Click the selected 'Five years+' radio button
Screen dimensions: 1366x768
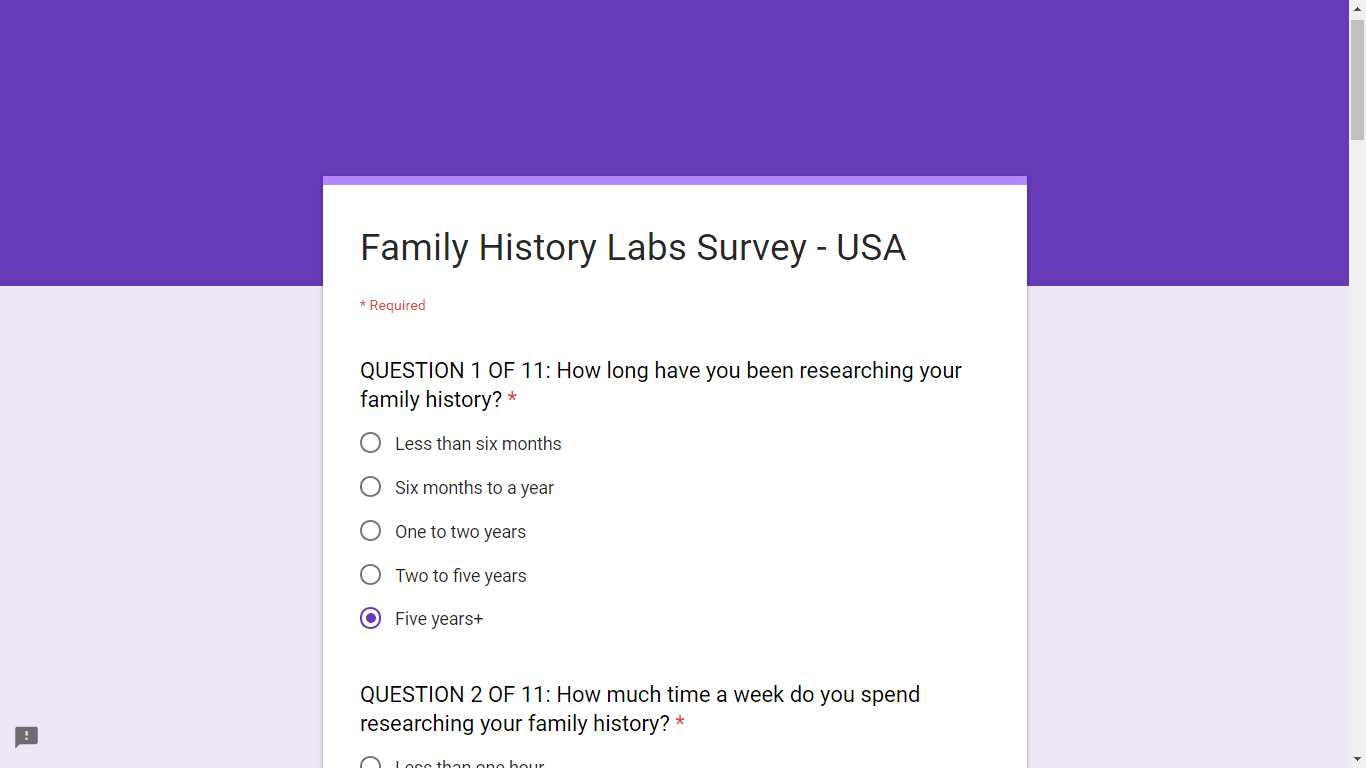click(370, 618)
